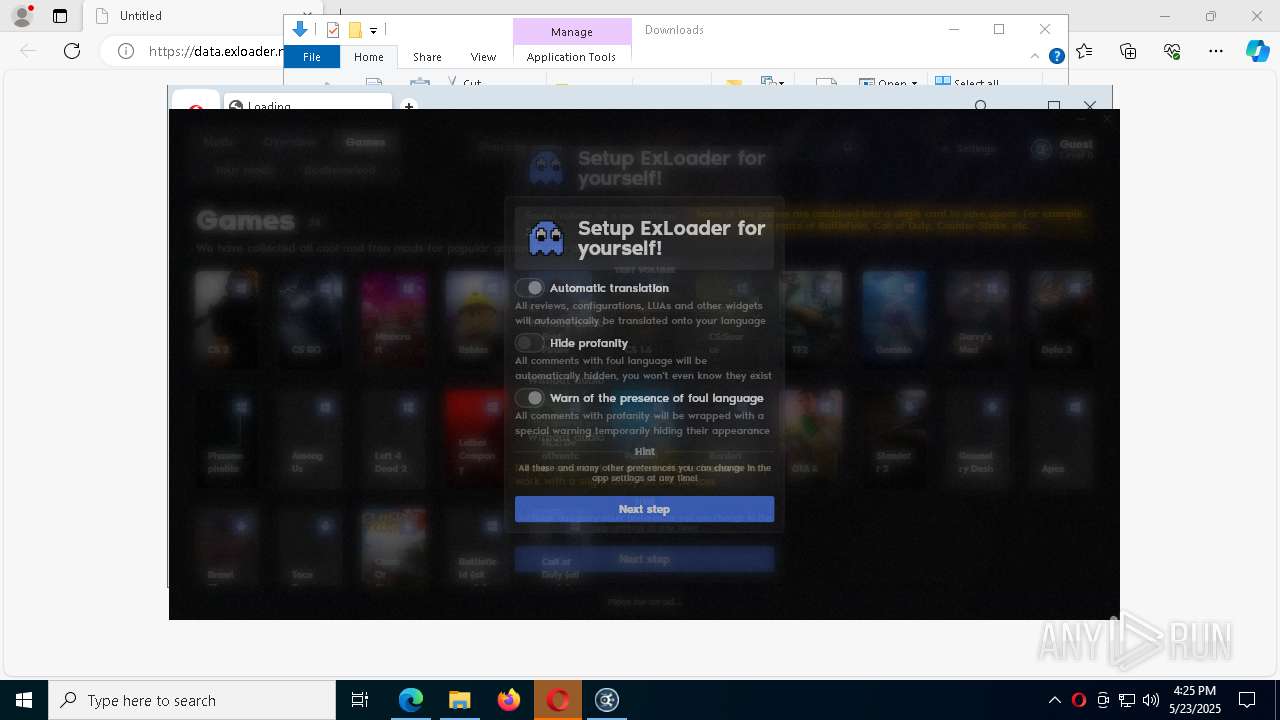Image resolution: width=1280 pixels, height=720 pixels.
Task: Click the Edge address bar URL
Action: point(215,51)
